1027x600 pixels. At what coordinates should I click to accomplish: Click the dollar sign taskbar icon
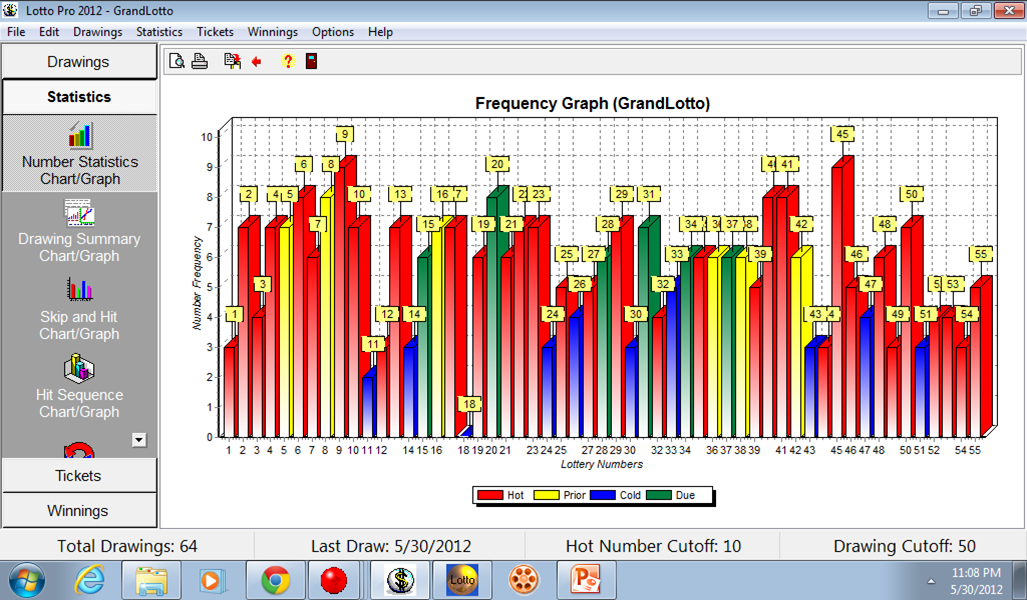[x=400, y=580]
